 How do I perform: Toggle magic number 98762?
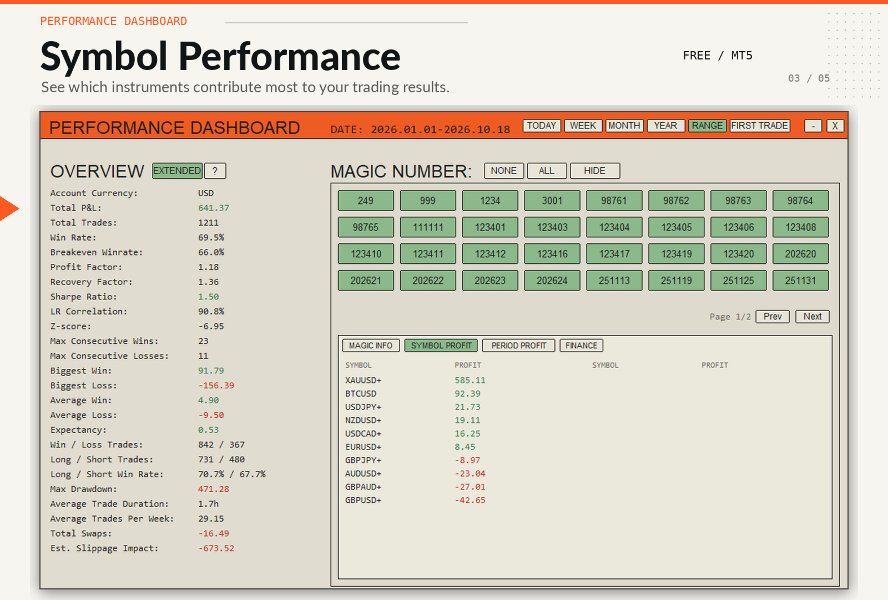click(676, 201)
